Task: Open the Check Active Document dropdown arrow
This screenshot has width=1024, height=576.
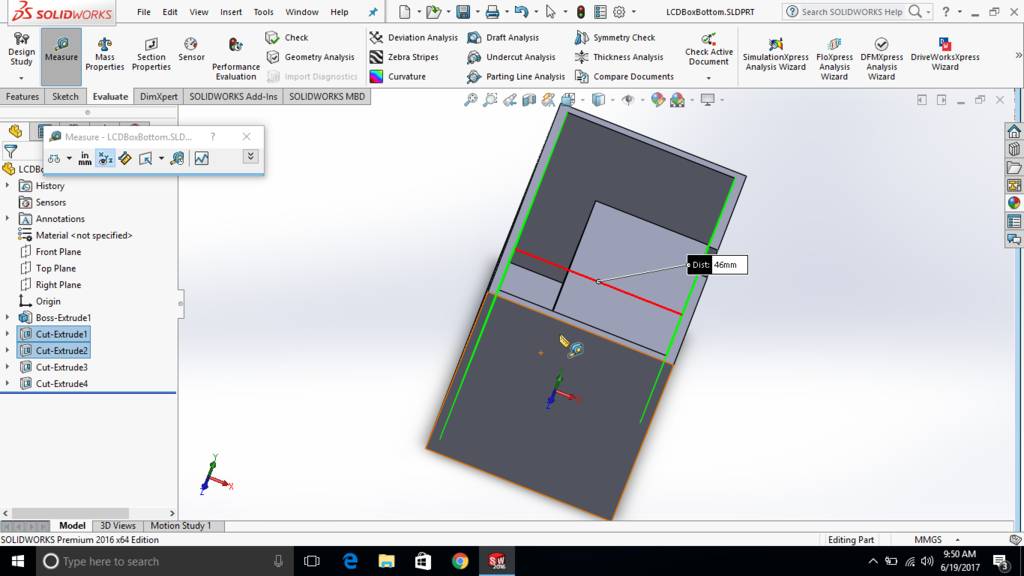Action: tap(709, 78)
